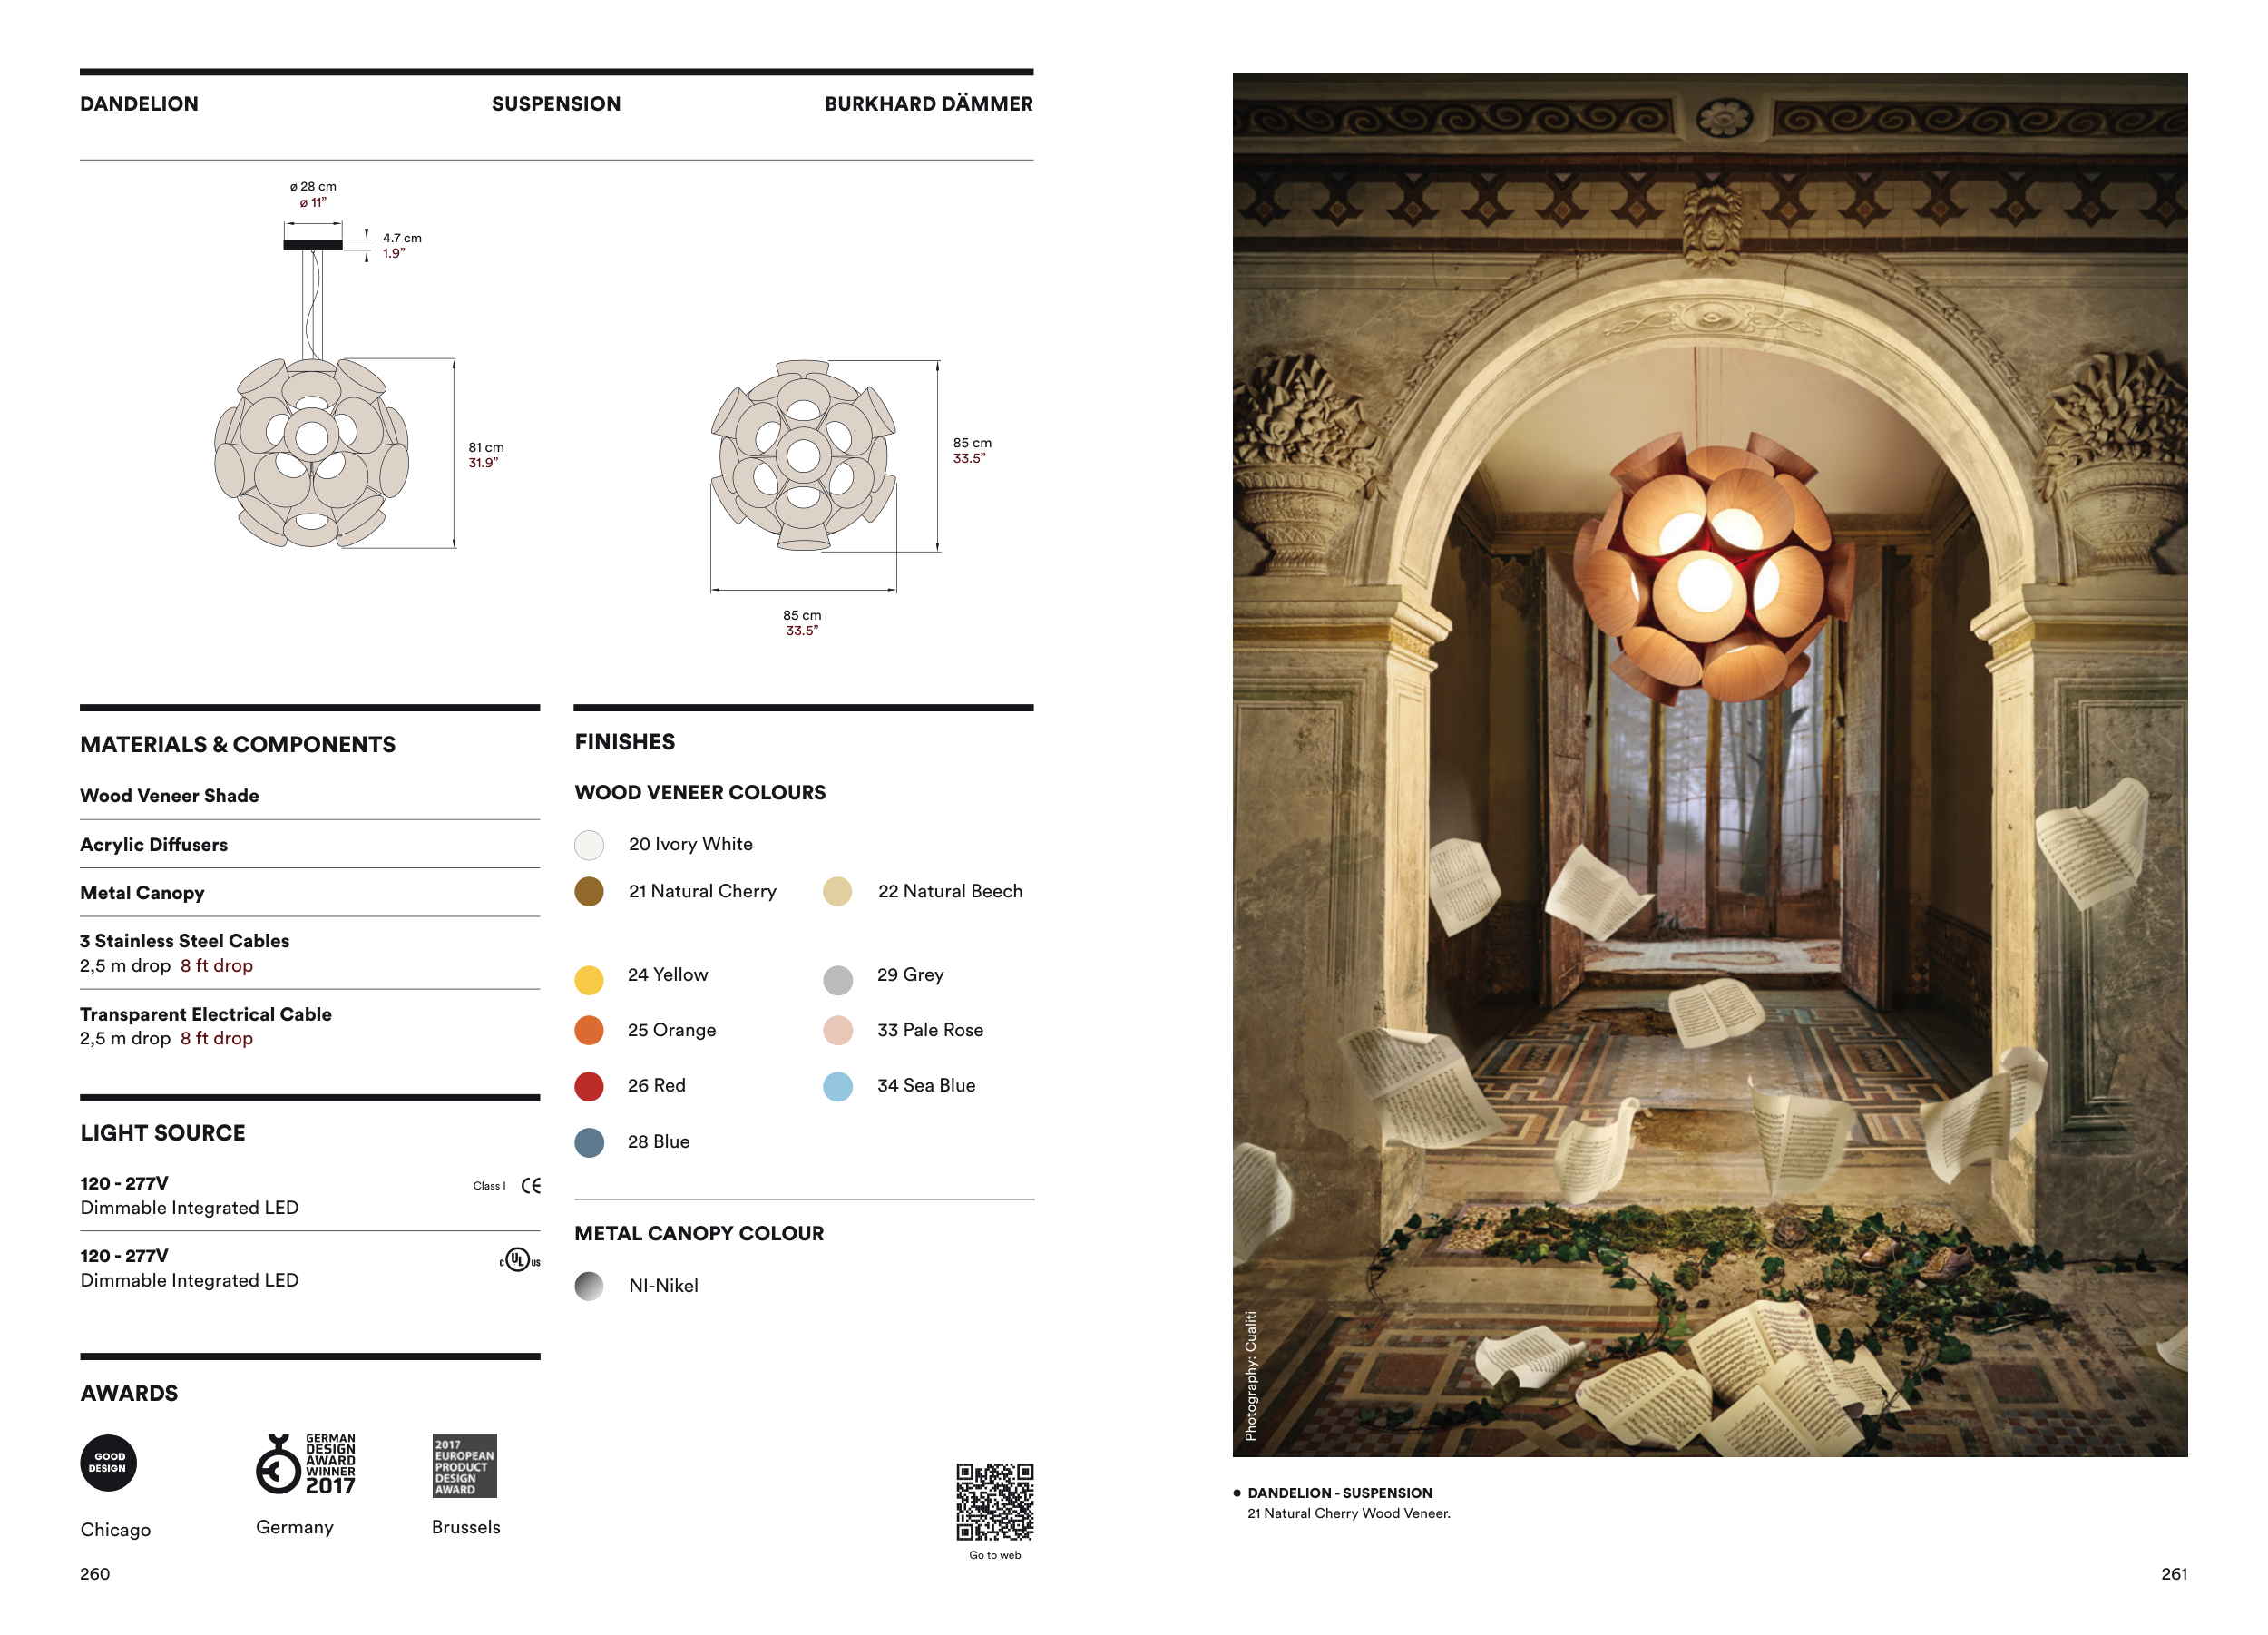Viewport: 2268px width, 1635px height.
Task: Choose the 34 Sea Blue colour dot
Action: 838,1086
